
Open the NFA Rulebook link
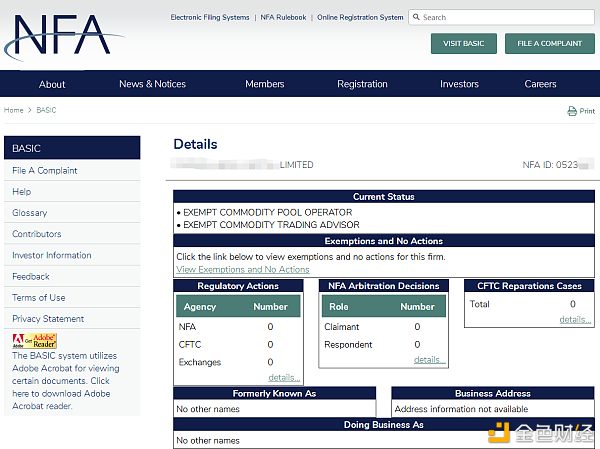(283, 17)
